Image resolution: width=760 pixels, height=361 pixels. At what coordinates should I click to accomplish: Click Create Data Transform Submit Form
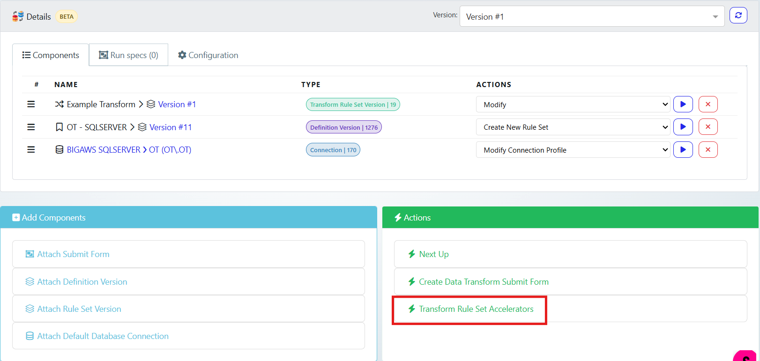pyautogui.click(x=570, y=282)
